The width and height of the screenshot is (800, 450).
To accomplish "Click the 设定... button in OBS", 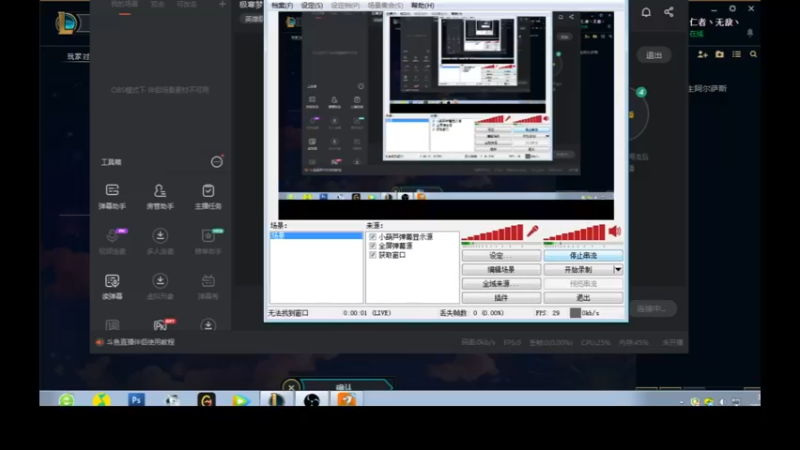I will click(502, 256).
